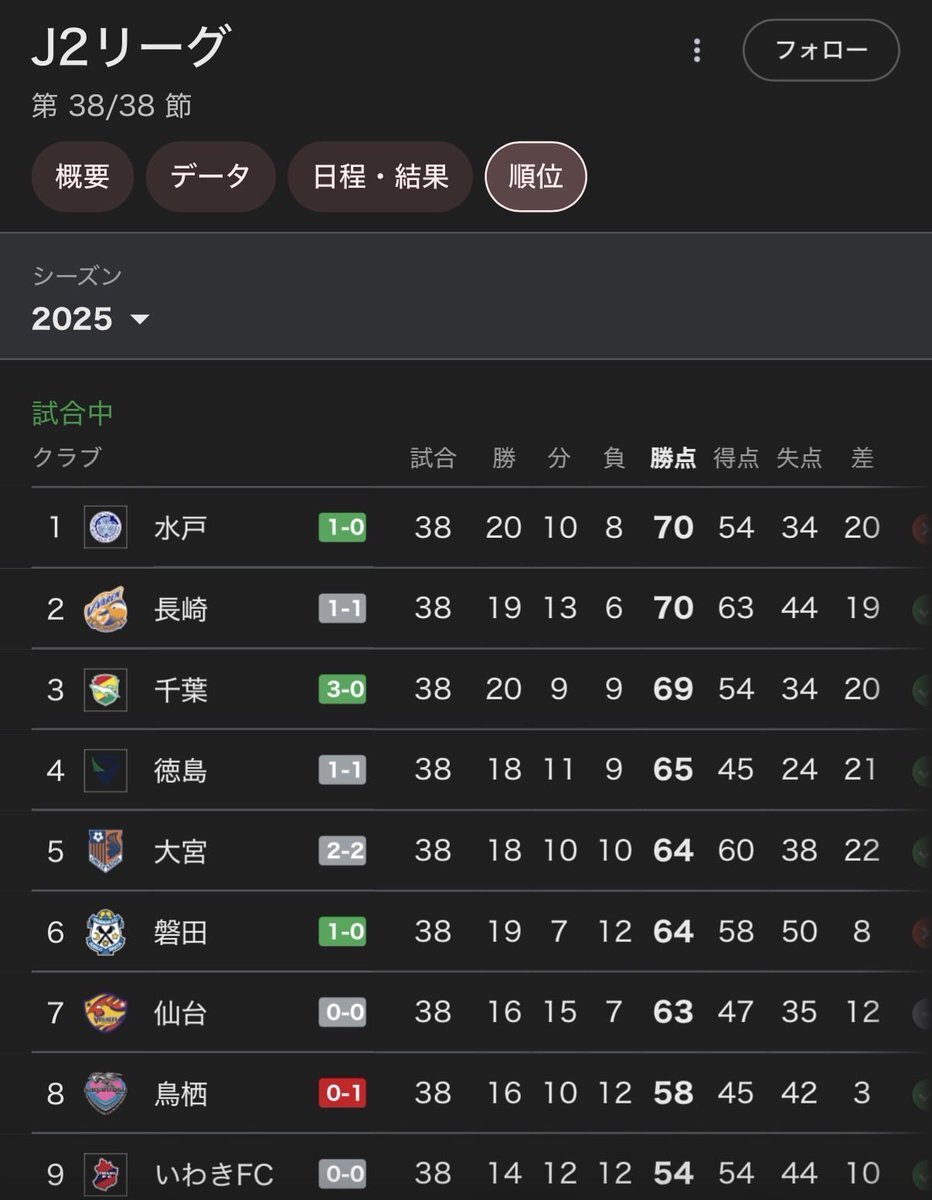This screenshot has height=1200, width=932.
Task: Switch to the データ tab
Action: coord(210,177)
